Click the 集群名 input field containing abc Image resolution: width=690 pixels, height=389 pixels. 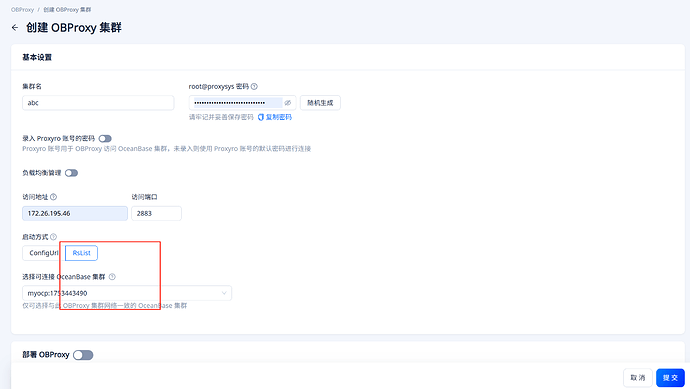pyautogui.click(x=98, y=103)
